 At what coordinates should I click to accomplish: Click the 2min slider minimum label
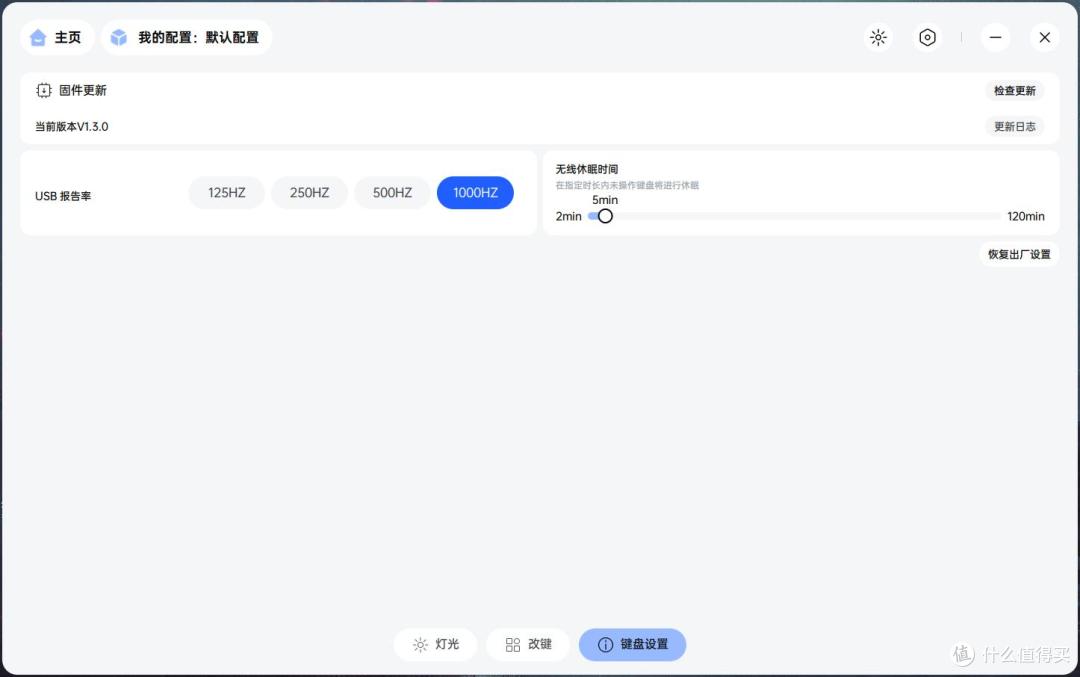tap(568, 216)
